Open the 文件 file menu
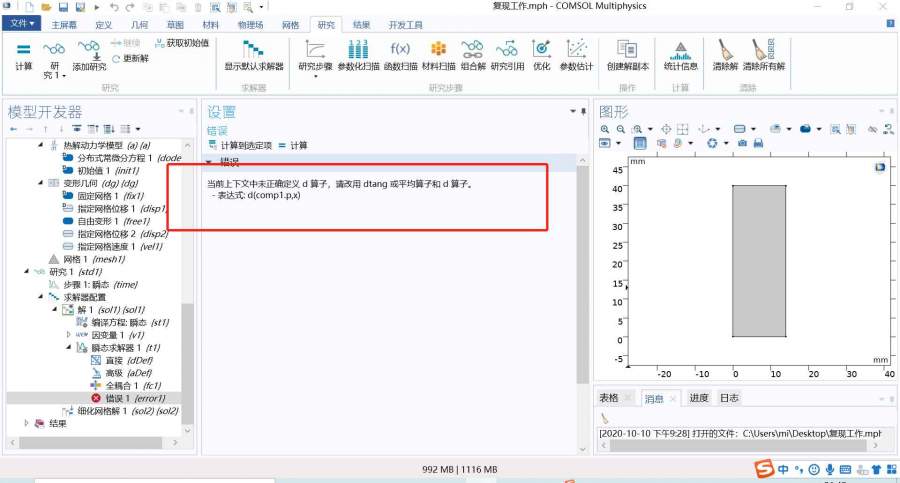Image resolution: width=900 pixels, height=483 pixels. (20, 23)
